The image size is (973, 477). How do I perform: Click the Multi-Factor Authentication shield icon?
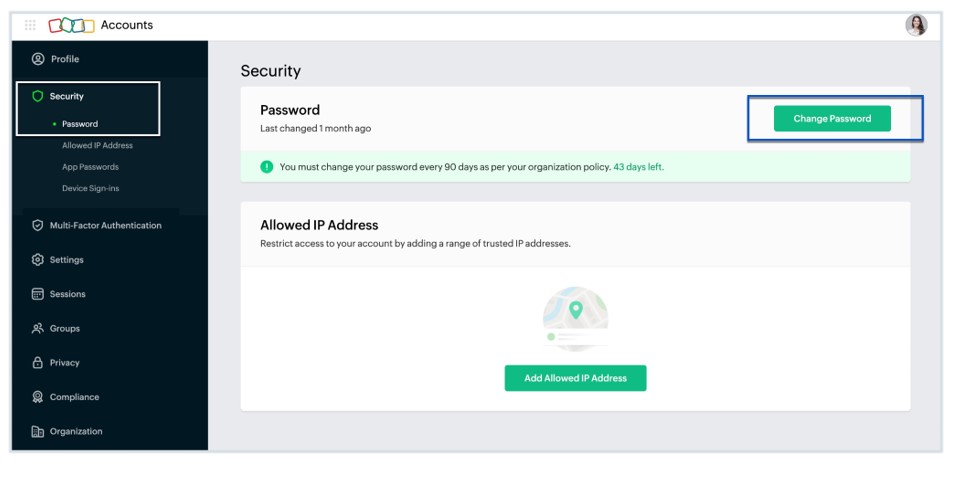(x=38, y=225)
